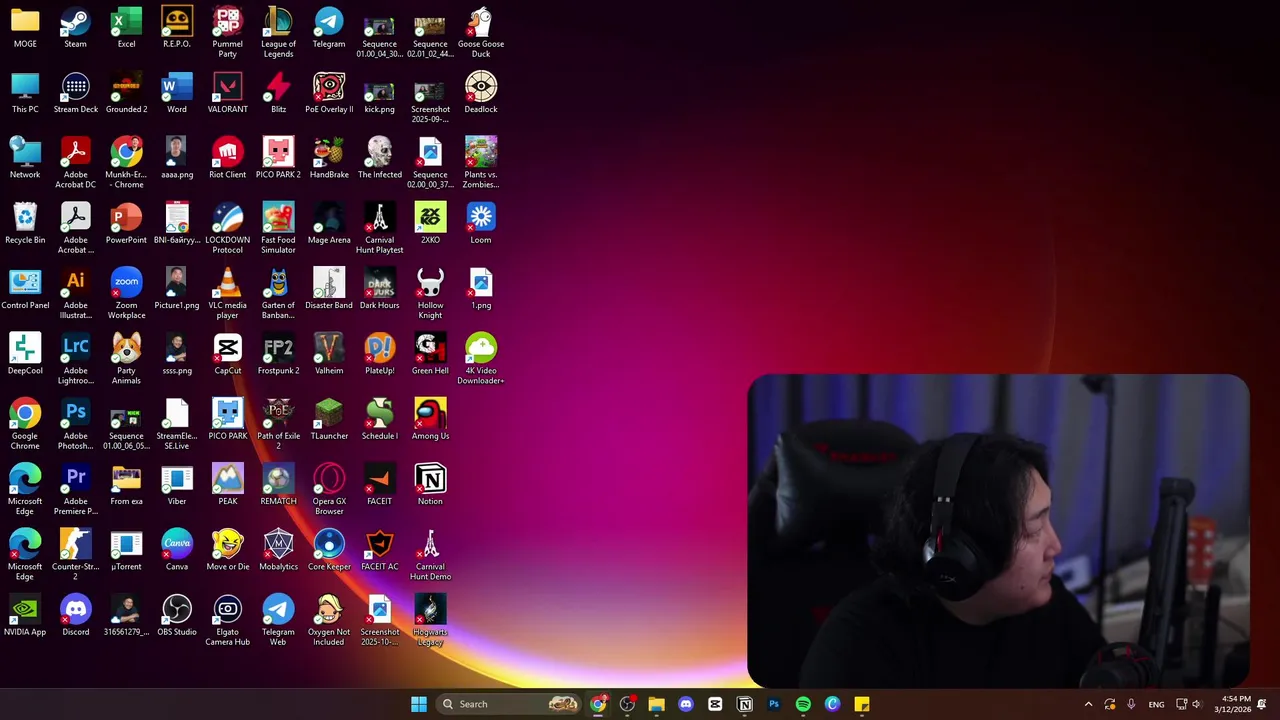Select the R.E.P.O. game icon
Viewport: 1280px width, 720px height.
177,27
